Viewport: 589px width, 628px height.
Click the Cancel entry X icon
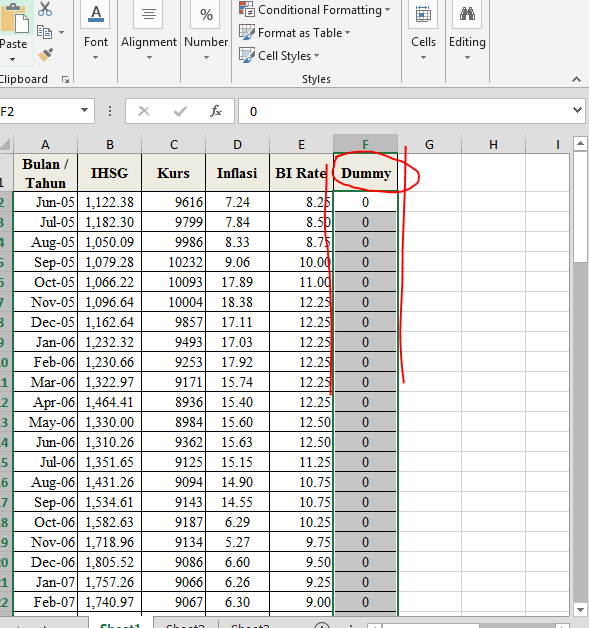(x=144, y=111)
